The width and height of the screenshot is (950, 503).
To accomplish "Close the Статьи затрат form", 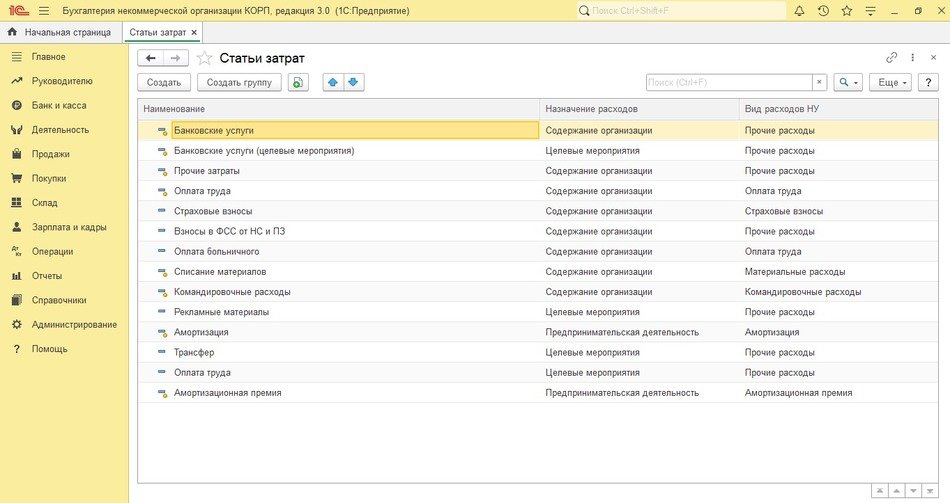I will pos(933,58).
